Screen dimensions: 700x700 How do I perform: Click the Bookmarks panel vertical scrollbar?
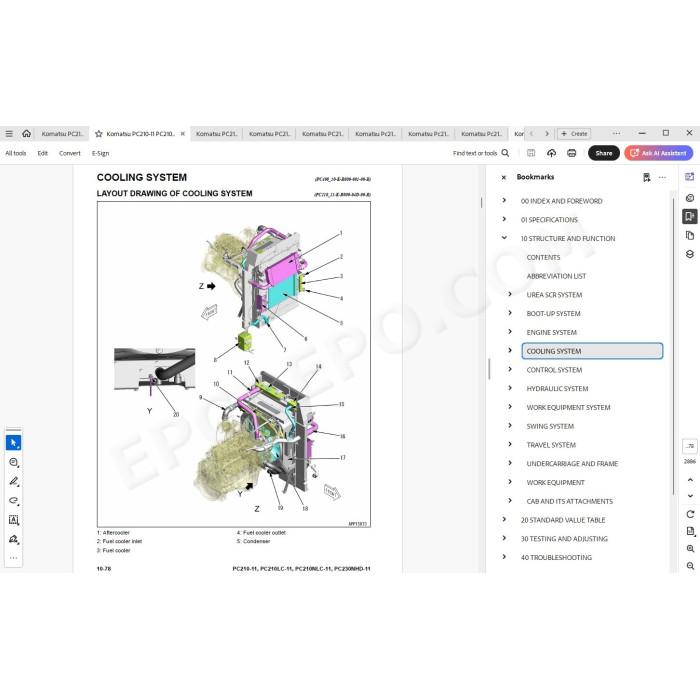point(673,346)
